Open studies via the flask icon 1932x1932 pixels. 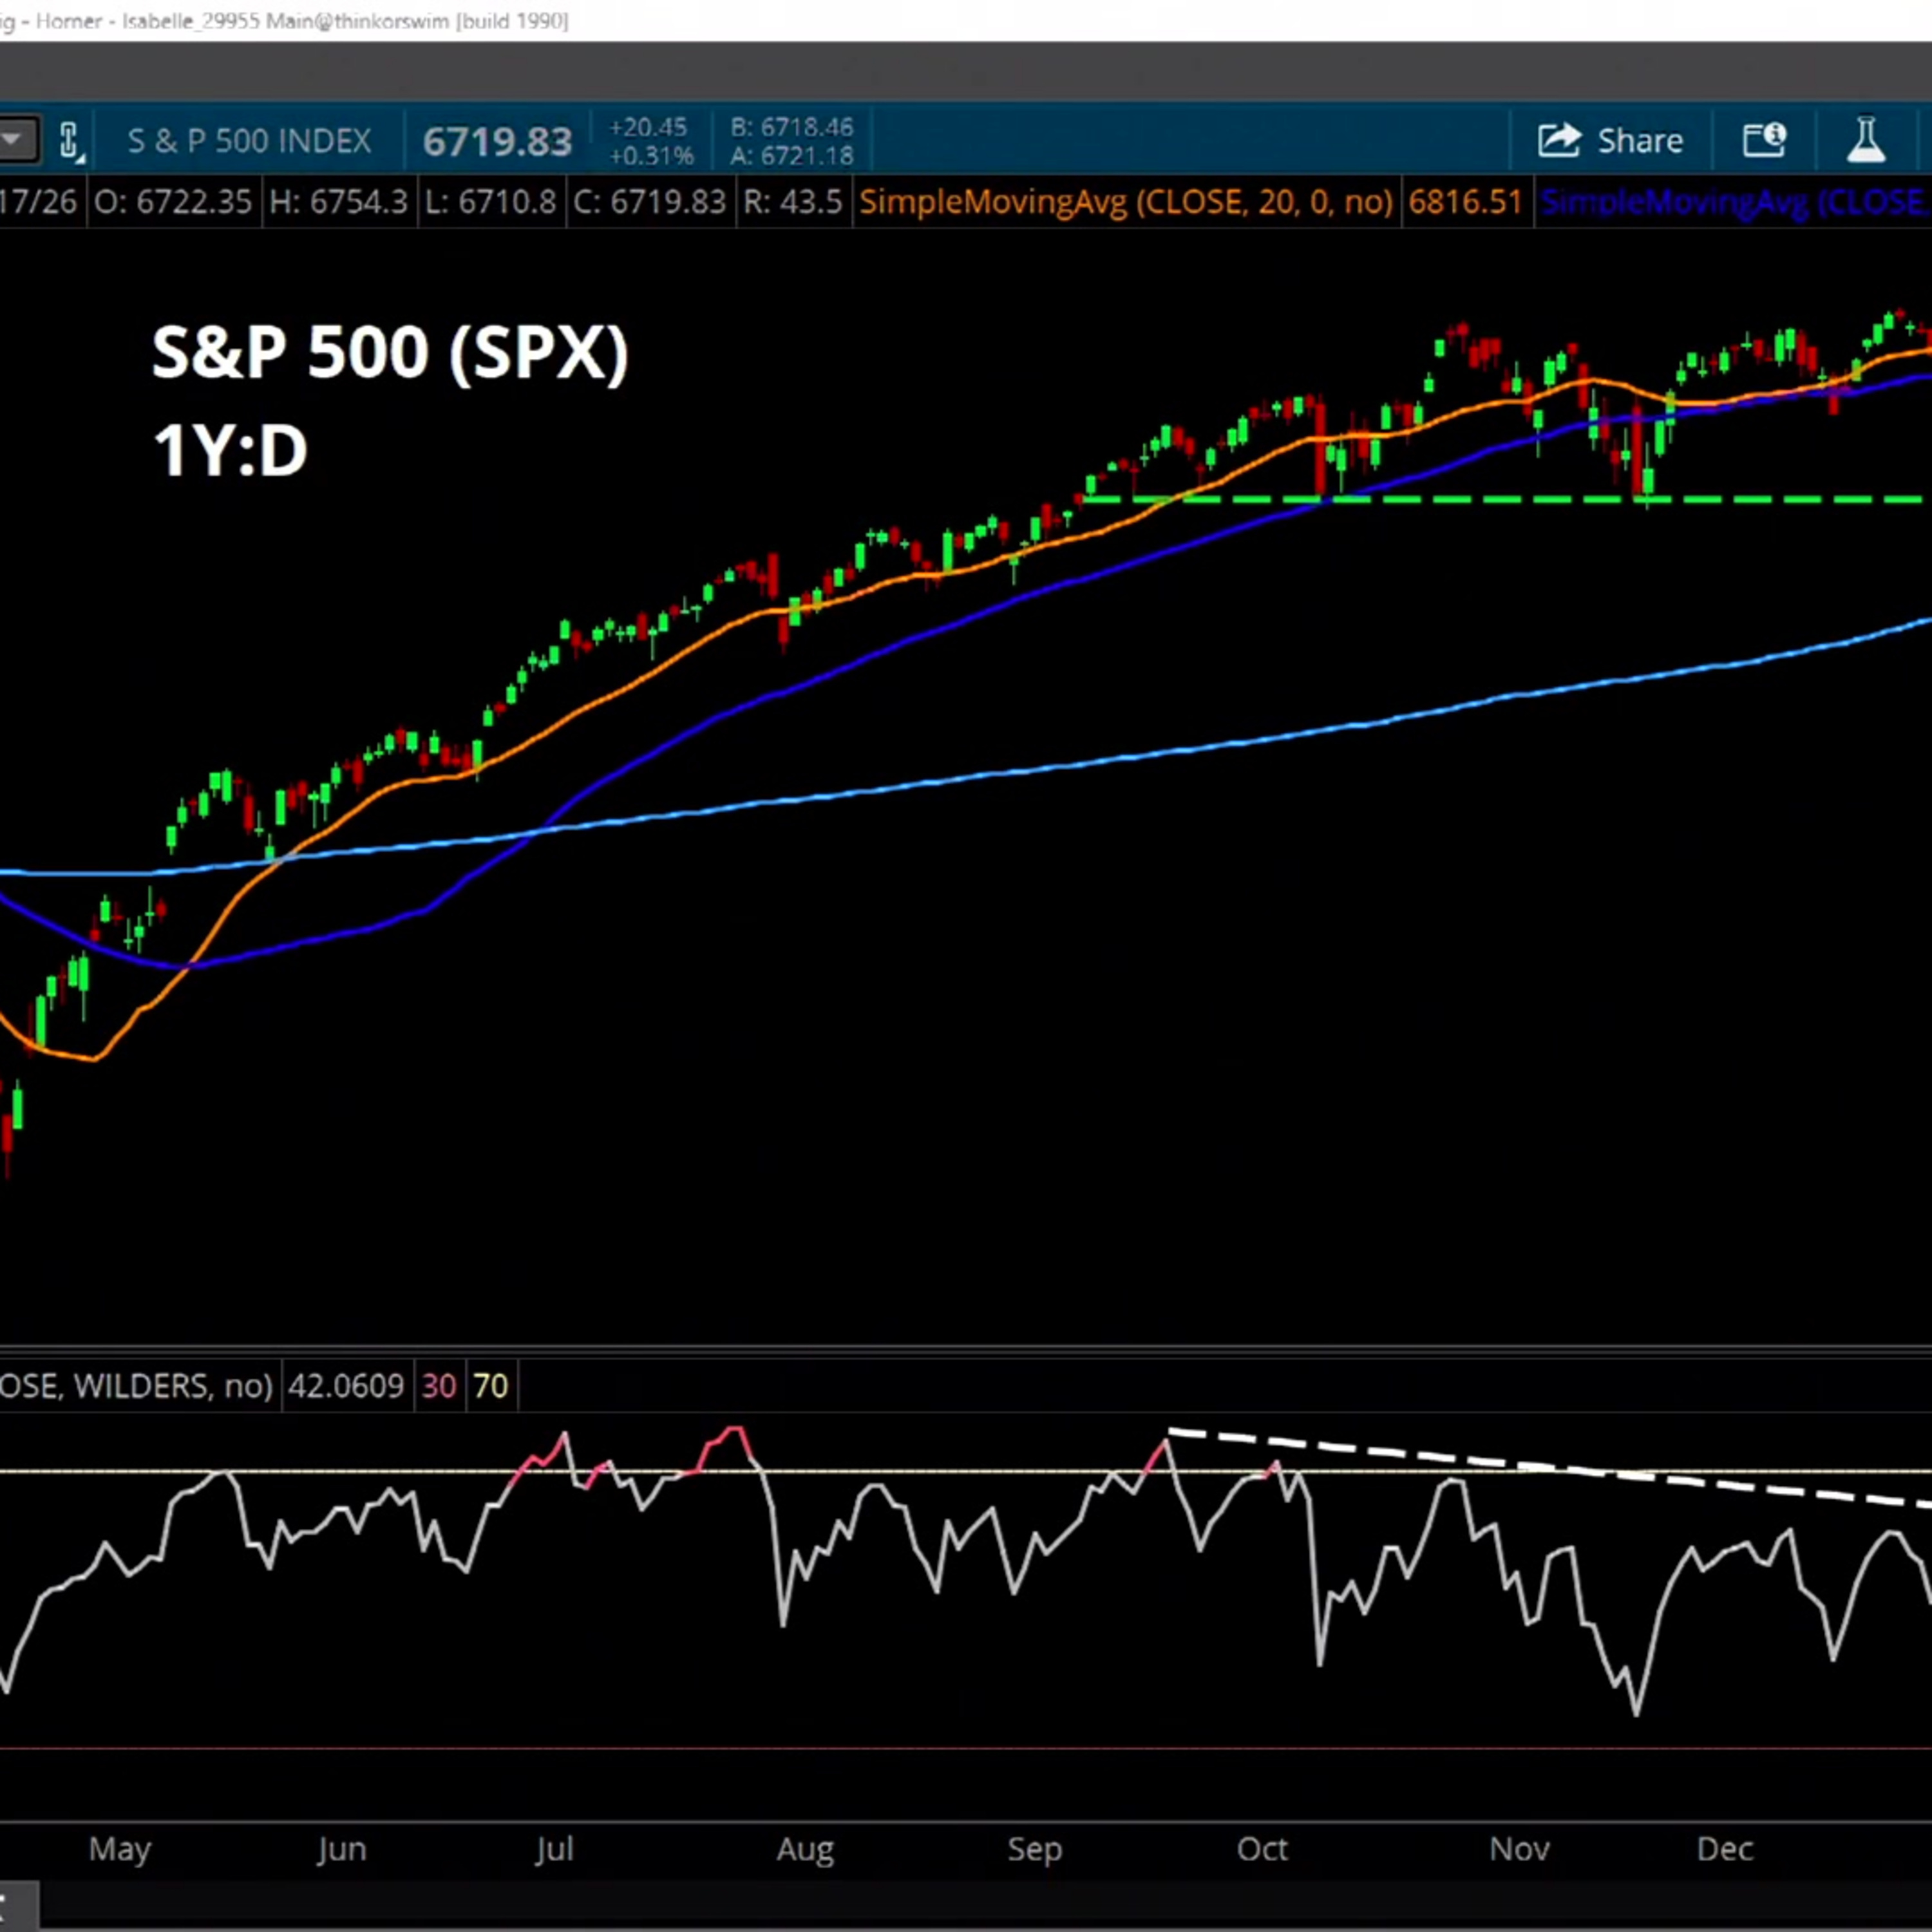[1866, 140]
